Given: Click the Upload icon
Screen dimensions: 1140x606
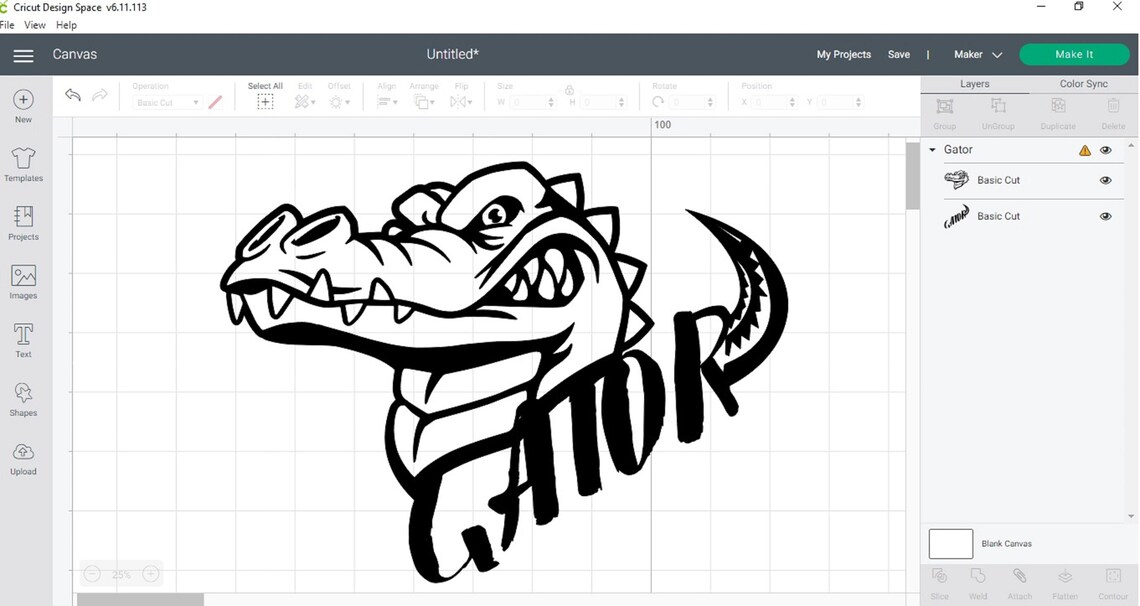Looking at the screenshot, I should click(22, 456).
